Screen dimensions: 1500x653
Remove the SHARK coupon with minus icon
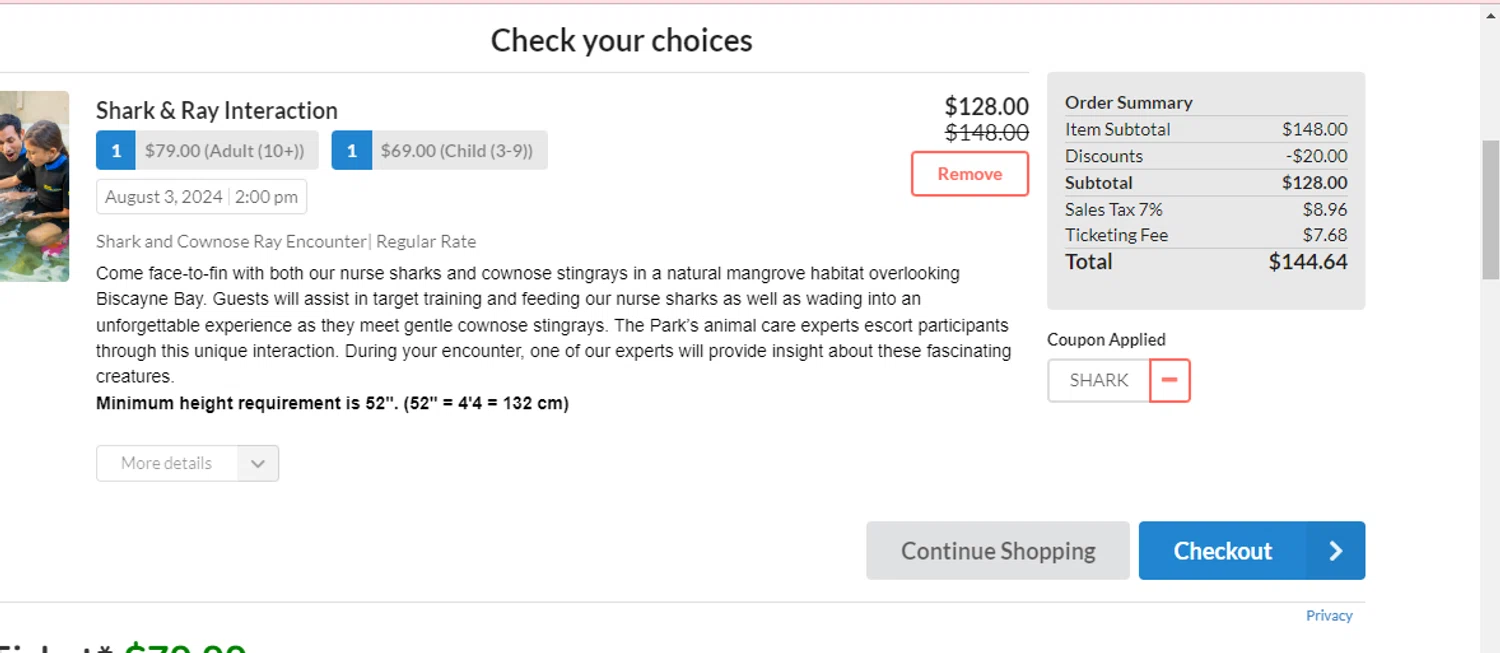[1170, 380]
